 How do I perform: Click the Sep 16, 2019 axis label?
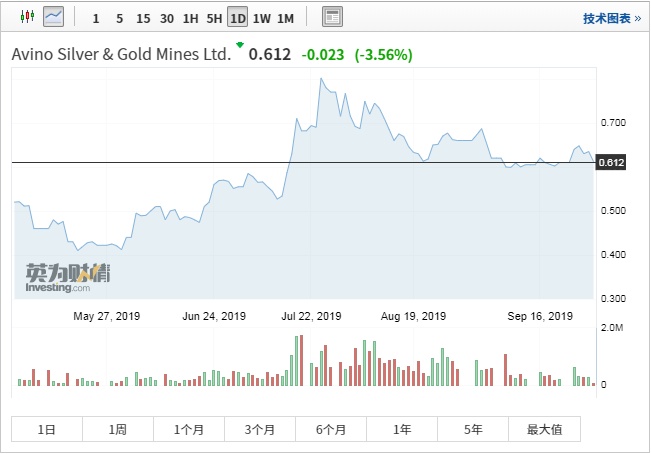click(x=540, y=316)
